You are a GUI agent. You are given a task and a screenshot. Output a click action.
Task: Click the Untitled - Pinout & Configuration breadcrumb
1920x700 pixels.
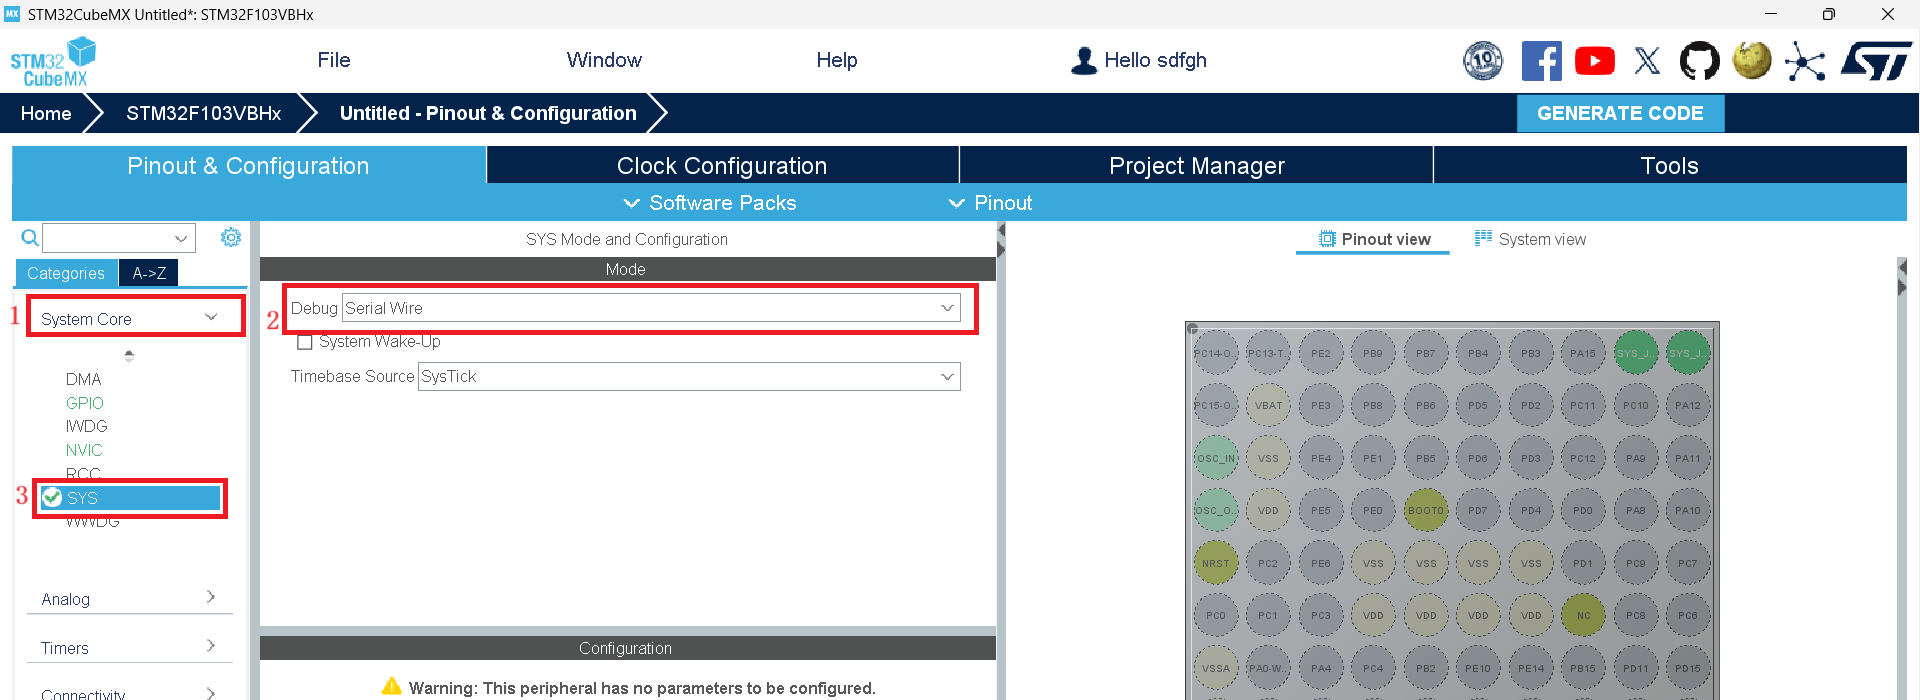(488, 113)
